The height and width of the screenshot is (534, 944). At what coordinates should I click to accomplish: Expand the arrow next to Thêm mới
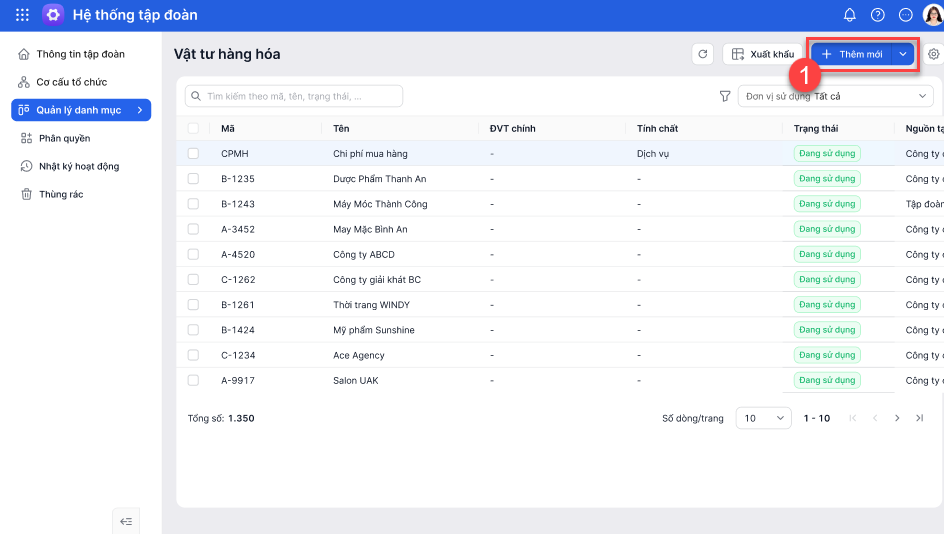click(x=903, y=54)
